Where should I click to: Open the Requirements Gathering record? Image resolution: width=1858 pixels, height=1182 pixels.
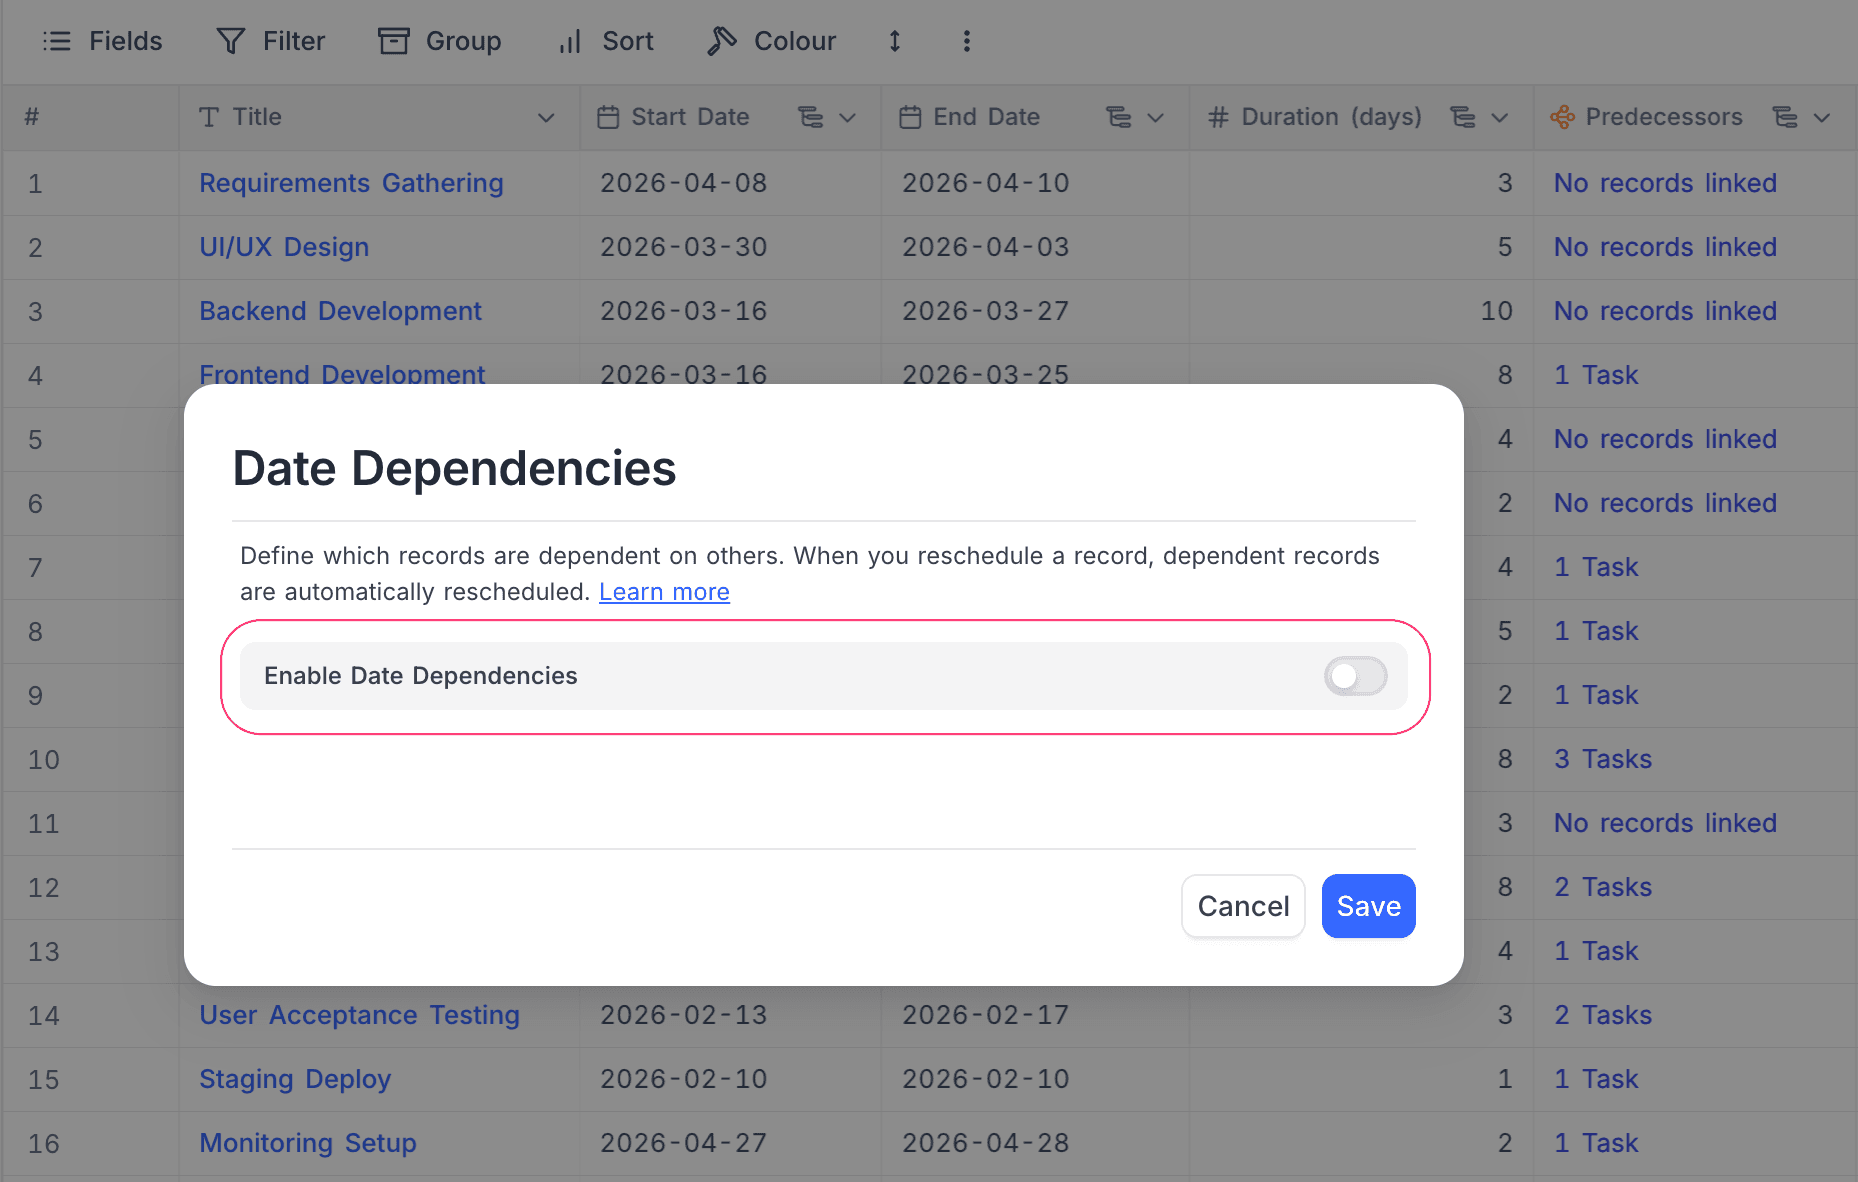click(351, 183)
